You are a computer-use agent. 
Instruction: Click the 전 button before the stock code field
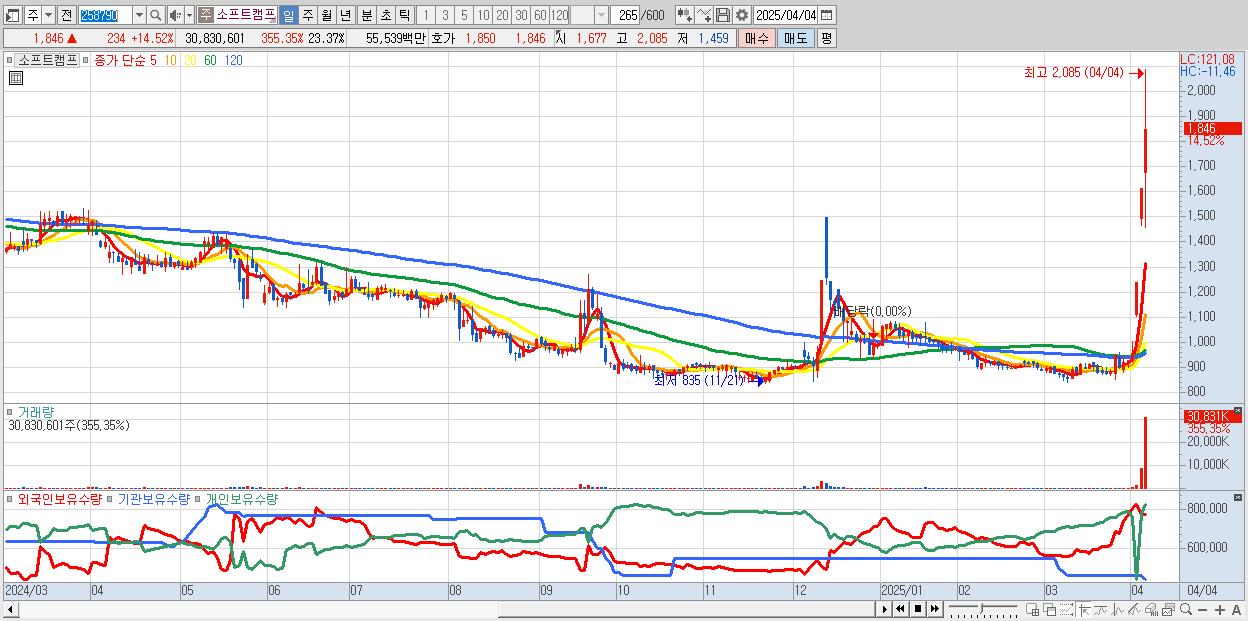[66, 15]
